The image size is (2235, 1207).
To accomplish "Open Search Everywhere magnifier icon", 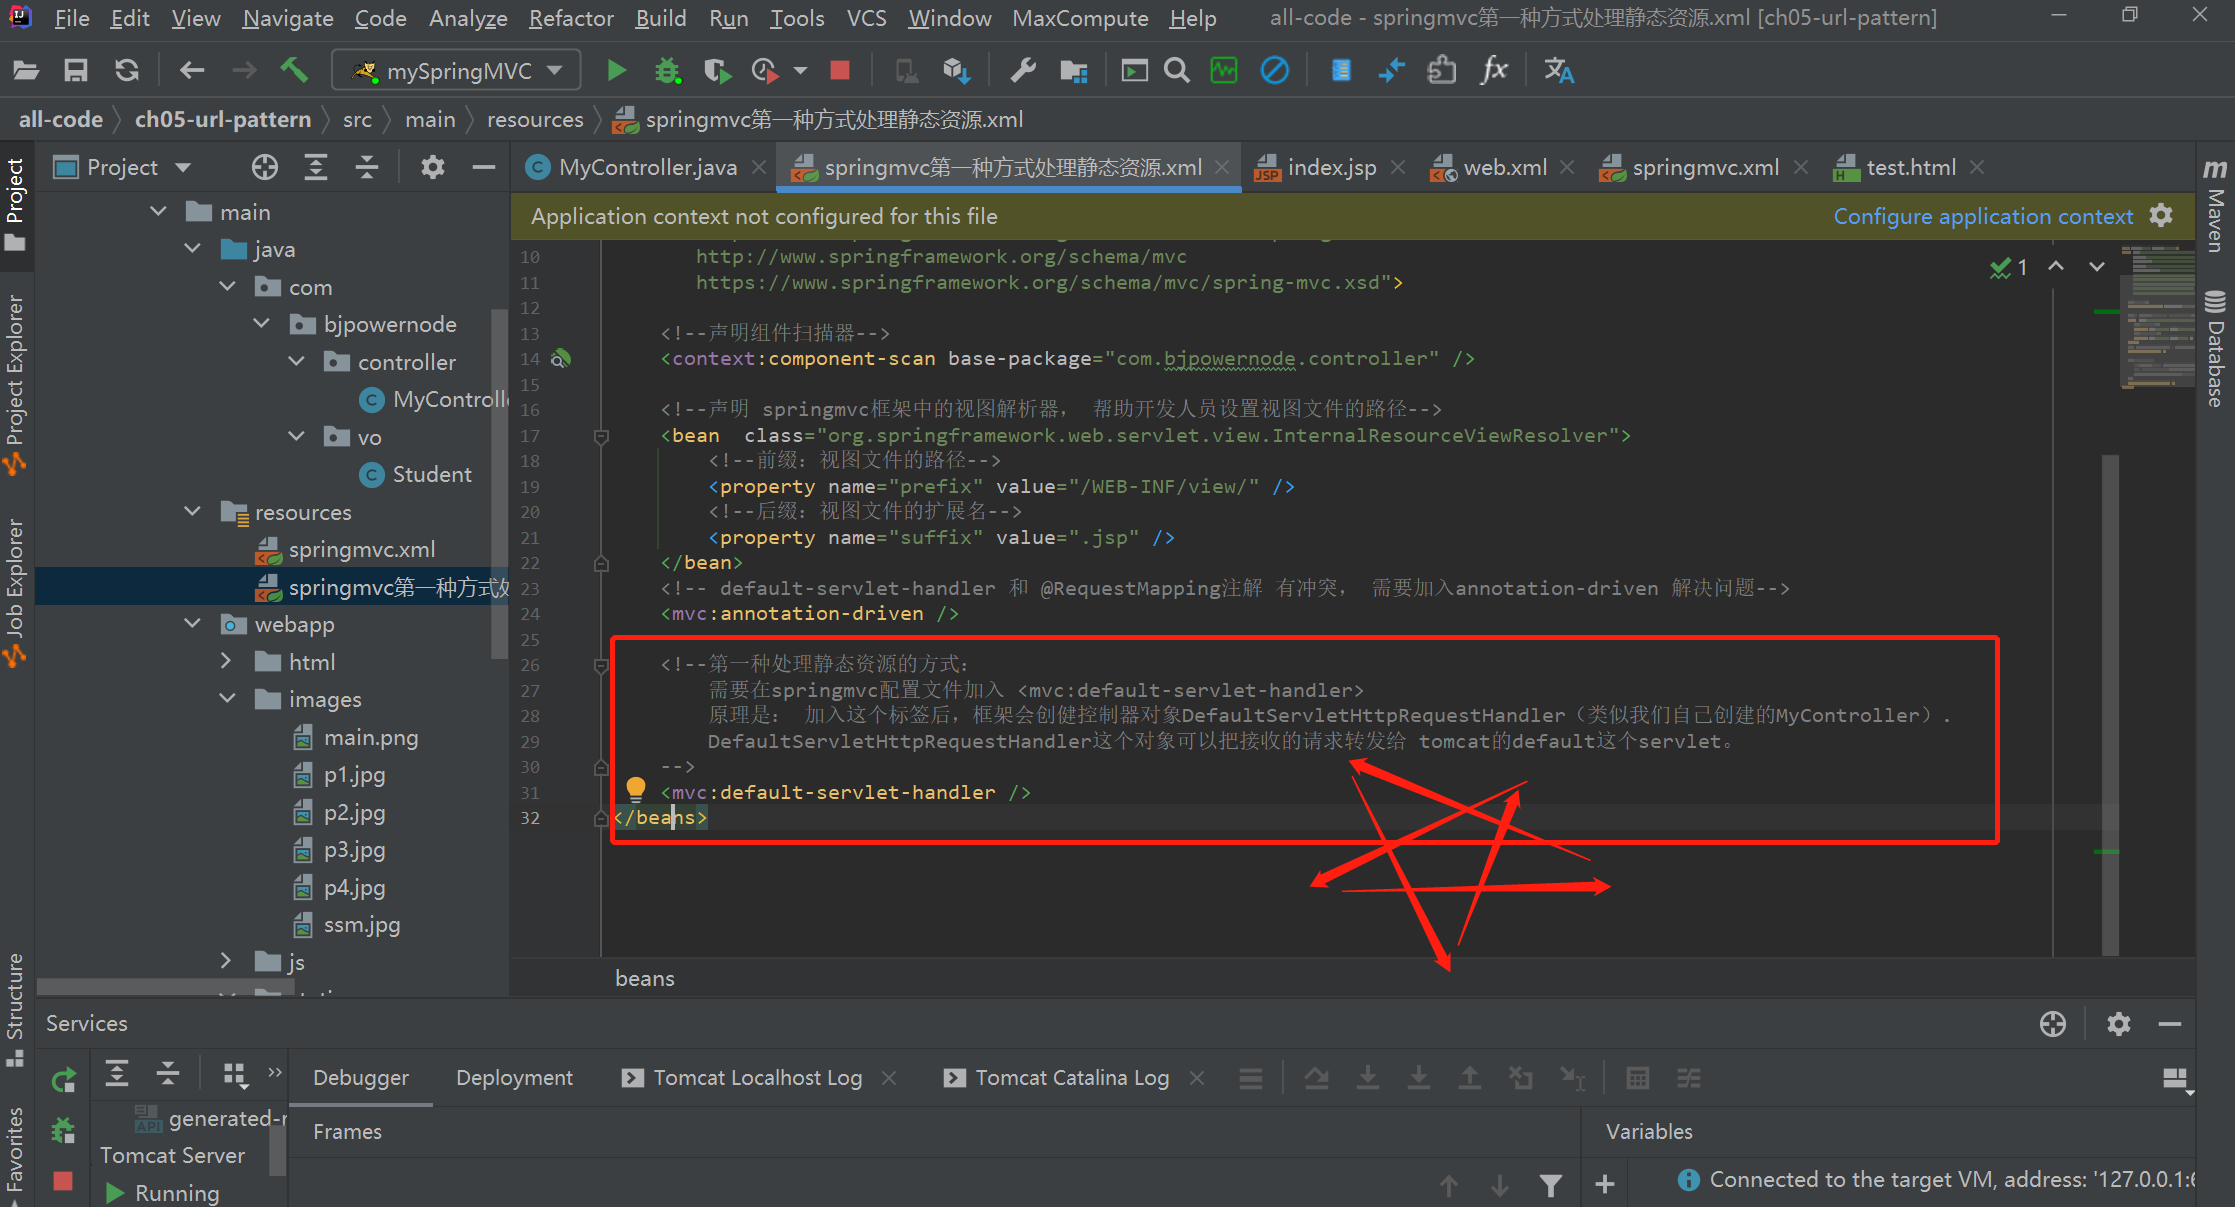I will [1177, 70].
